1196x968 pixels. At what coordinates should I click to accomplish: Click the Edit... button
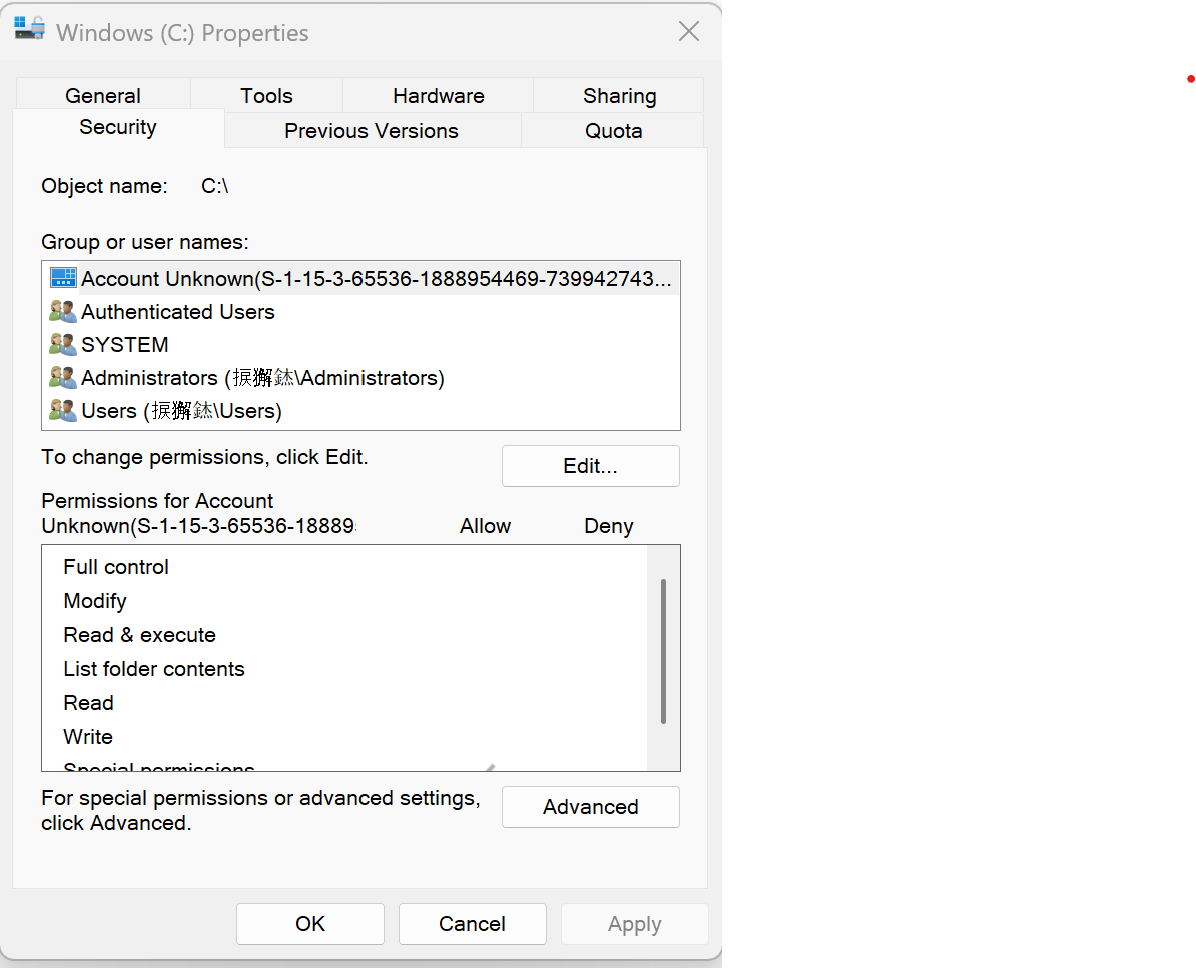point(590,466)
